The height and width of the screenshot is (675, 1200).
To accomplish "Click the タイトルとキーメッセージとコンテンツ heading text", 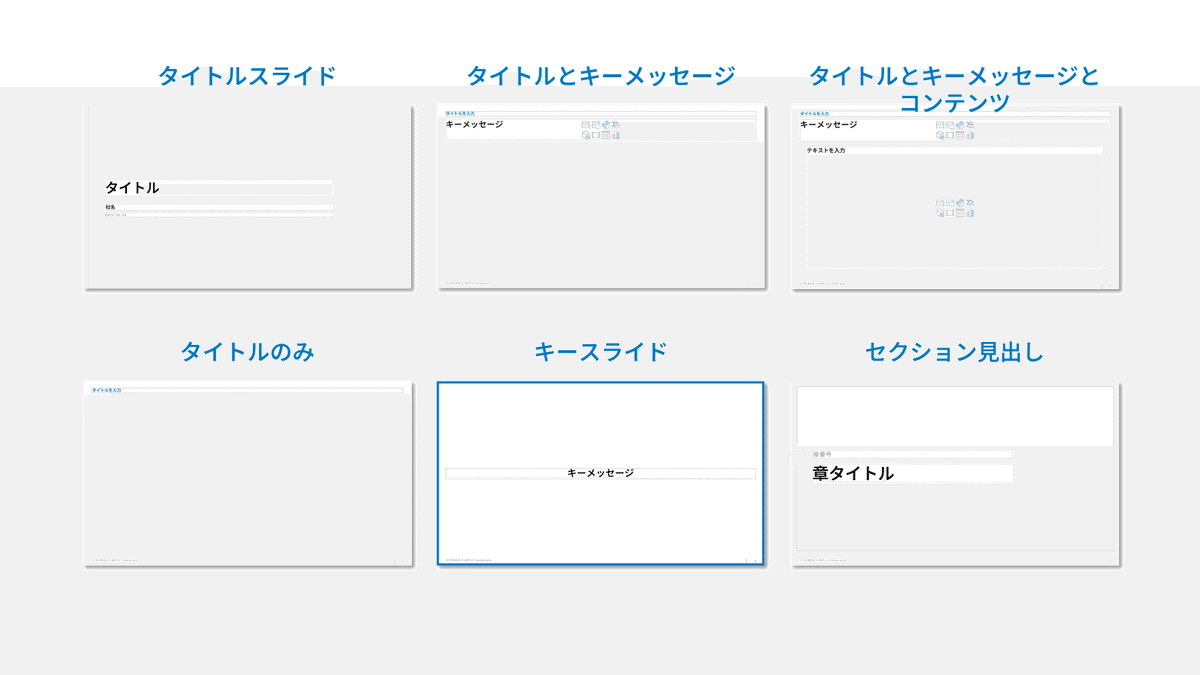I will [954, 88].
